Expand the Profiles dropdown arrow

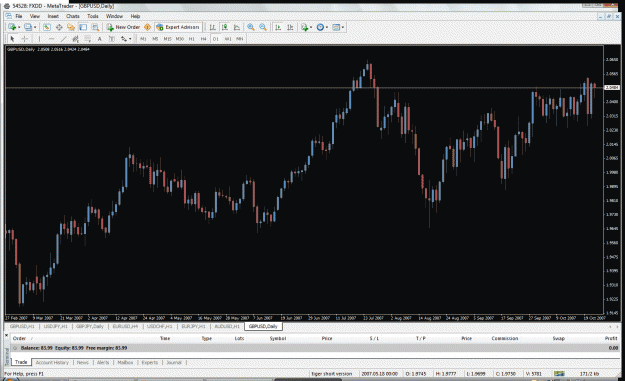[x=35, y=27]
